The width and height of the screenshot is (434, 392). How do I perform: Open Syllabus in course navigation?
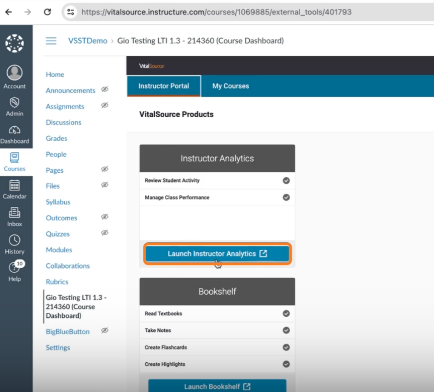click(58, 202)
